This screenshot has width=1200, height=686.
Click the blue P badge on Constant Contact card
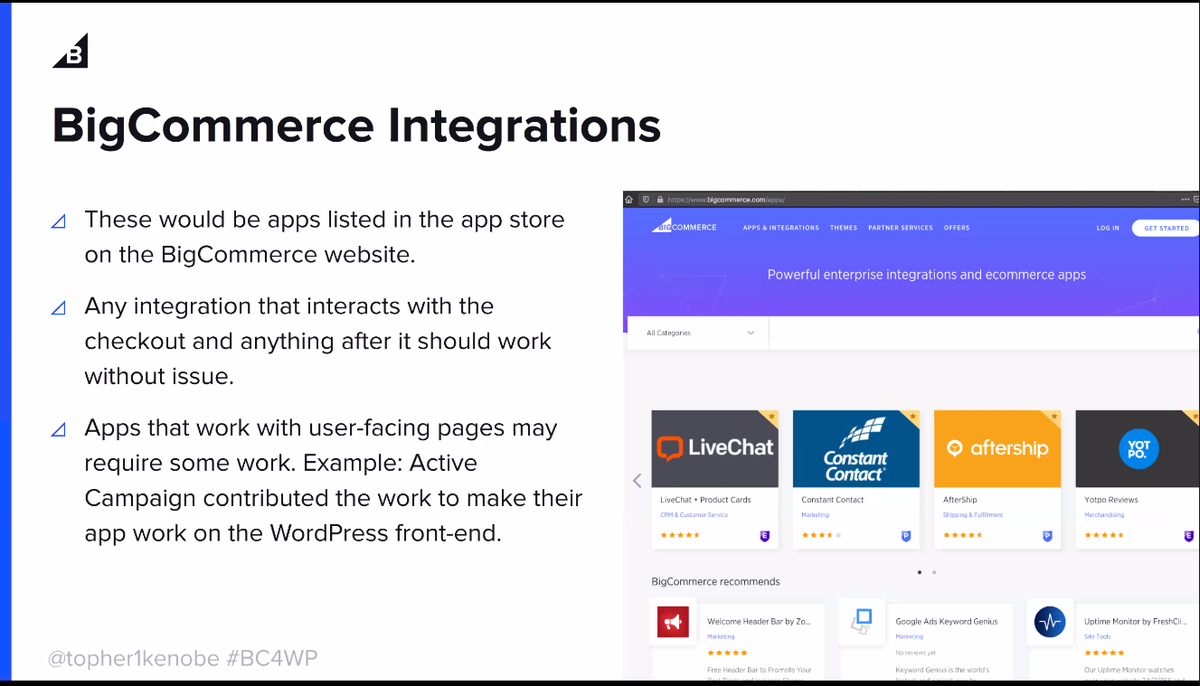coord(906,536)
